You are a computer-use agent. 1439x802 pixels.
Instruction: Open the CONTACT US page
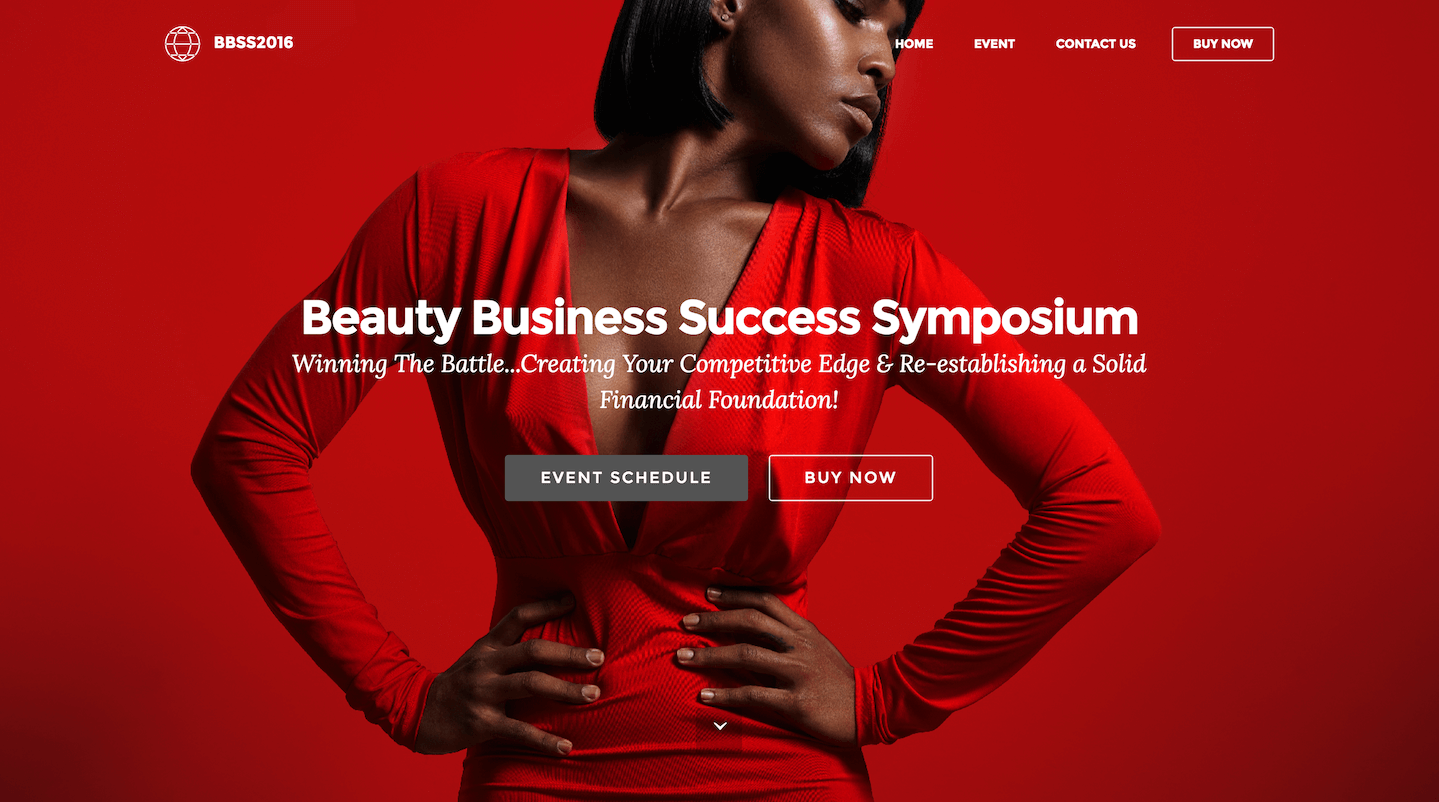click(1096, 44)
